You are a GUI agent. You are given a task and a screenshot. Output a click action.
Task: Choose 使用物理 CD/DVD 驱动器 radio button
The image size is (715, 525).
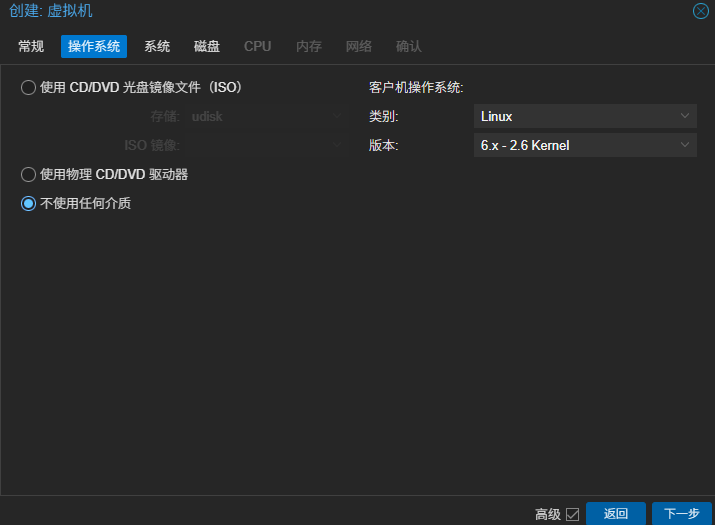29,175
